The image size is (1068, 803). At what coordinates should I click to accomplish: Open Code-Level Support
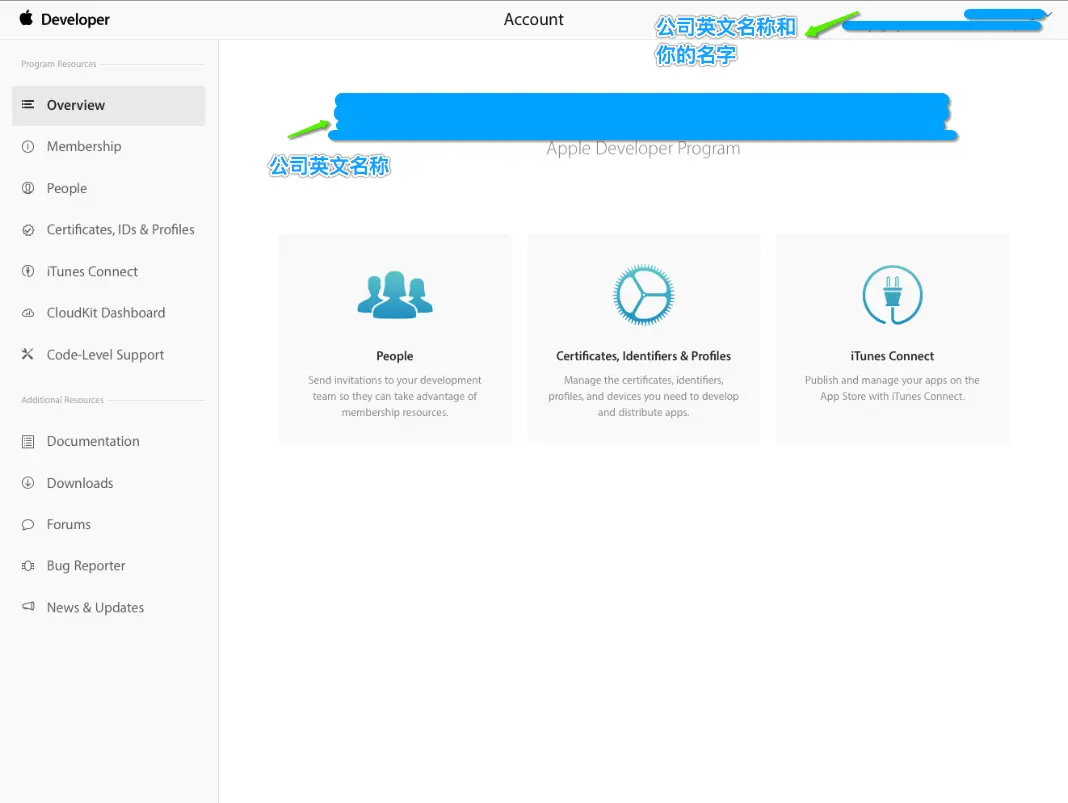click(x=106, y=355)
